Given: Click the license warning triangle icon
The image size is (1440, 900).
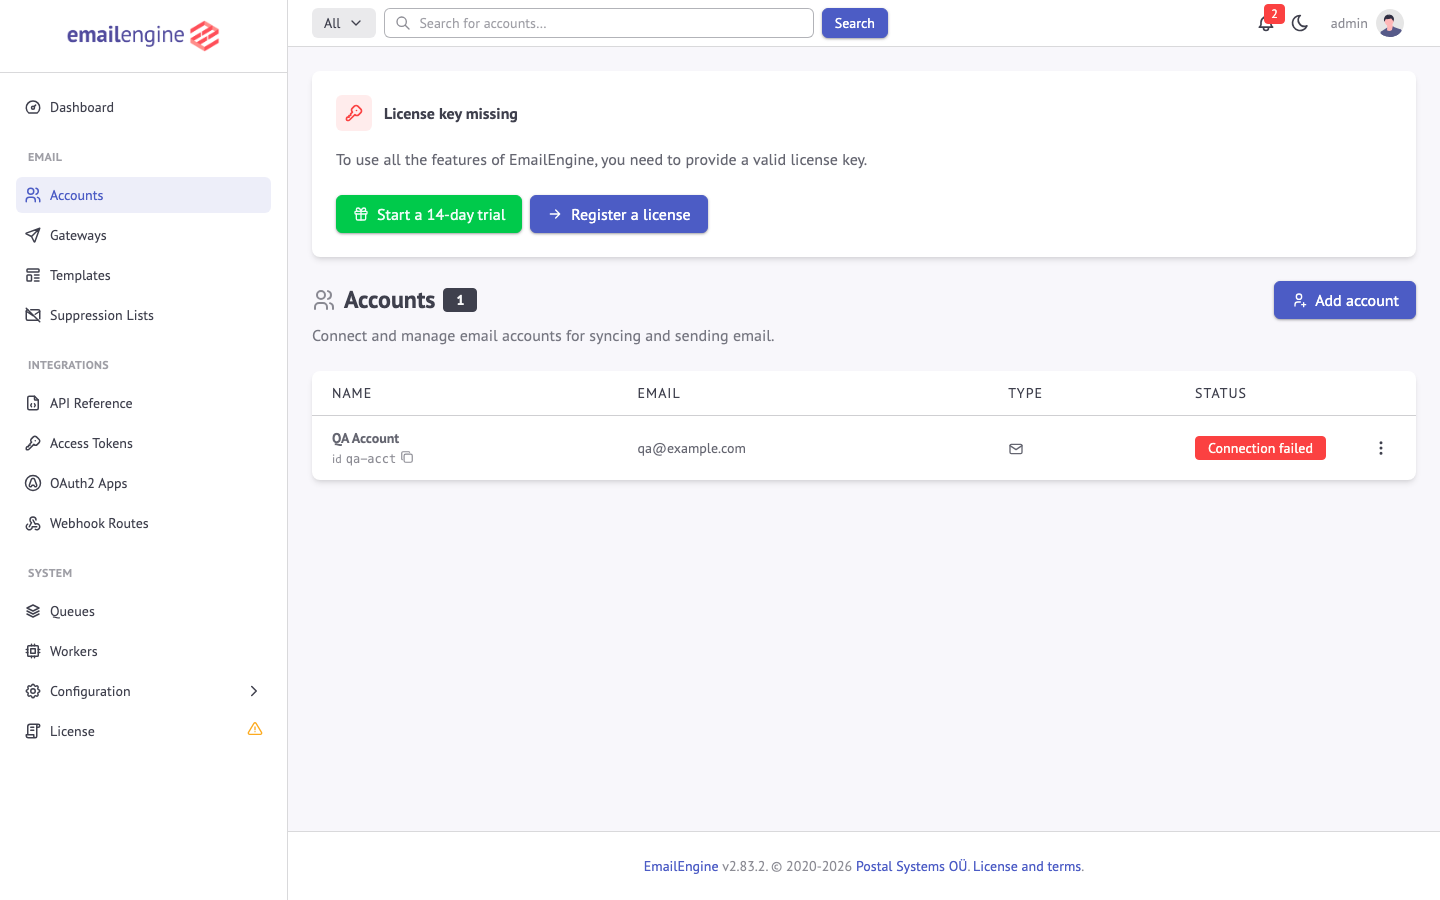Looking at the screenshot, I should (255, 730).
